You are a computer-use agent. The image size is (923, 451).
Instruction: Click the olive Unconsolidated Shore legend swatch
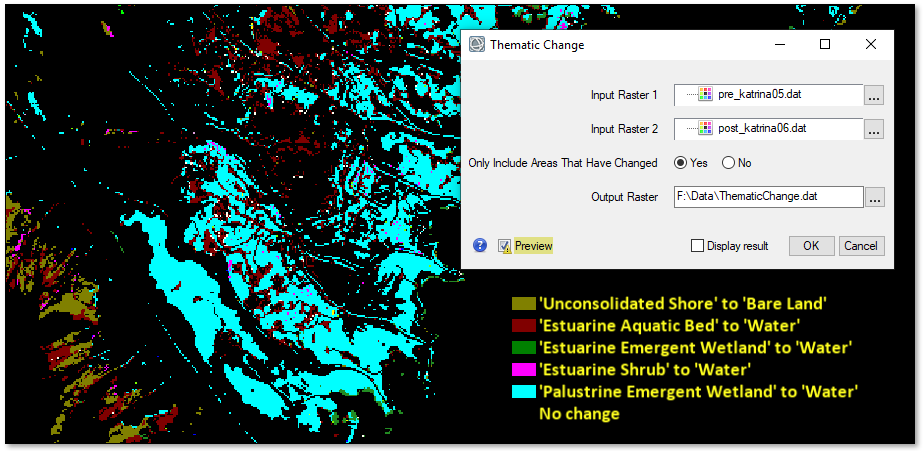pos(523,303)
